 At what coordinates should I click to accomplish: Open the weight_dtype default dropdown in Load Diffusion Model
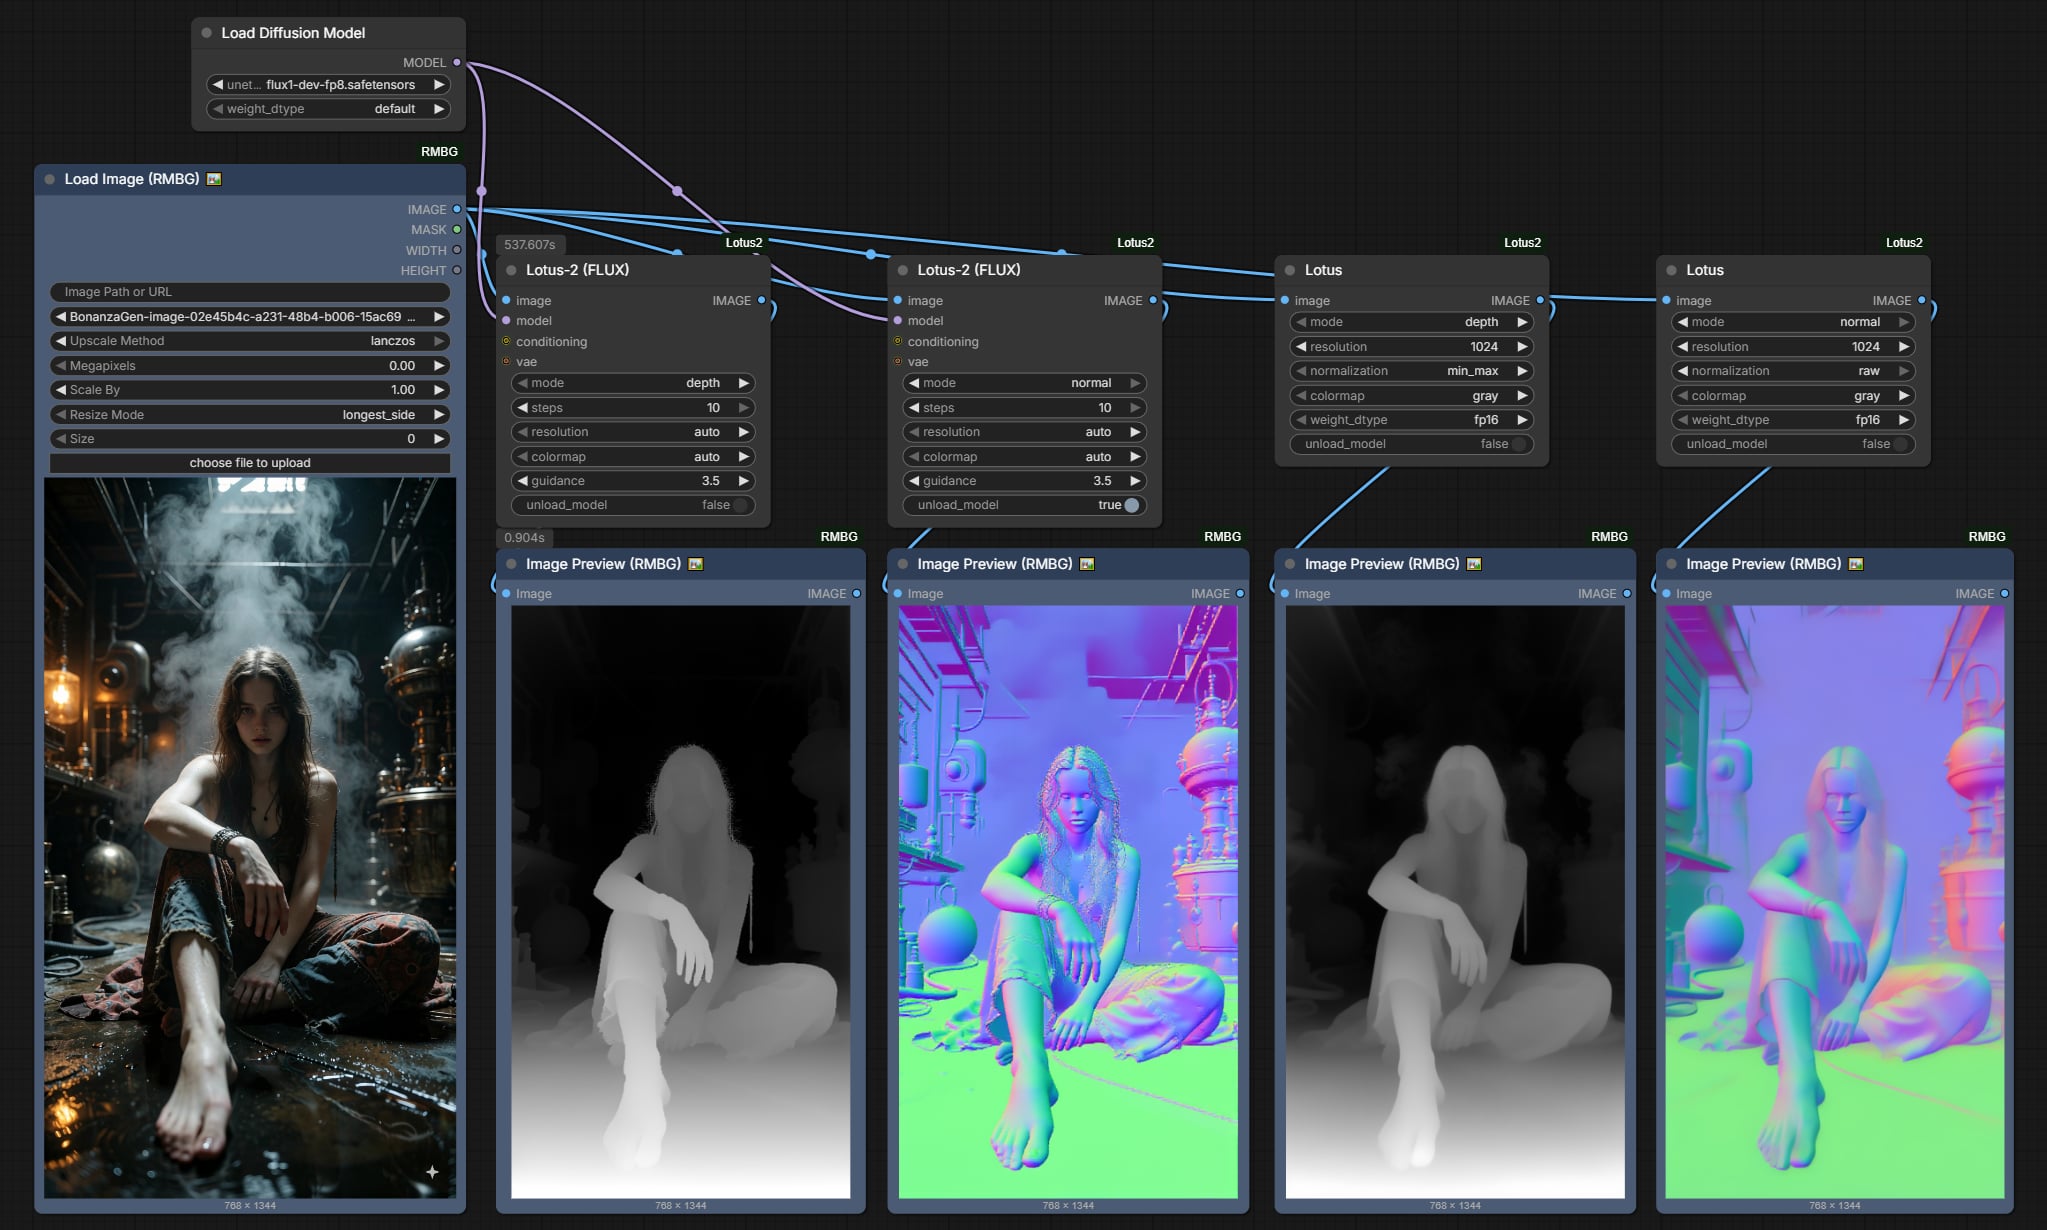tap(328, 109)
